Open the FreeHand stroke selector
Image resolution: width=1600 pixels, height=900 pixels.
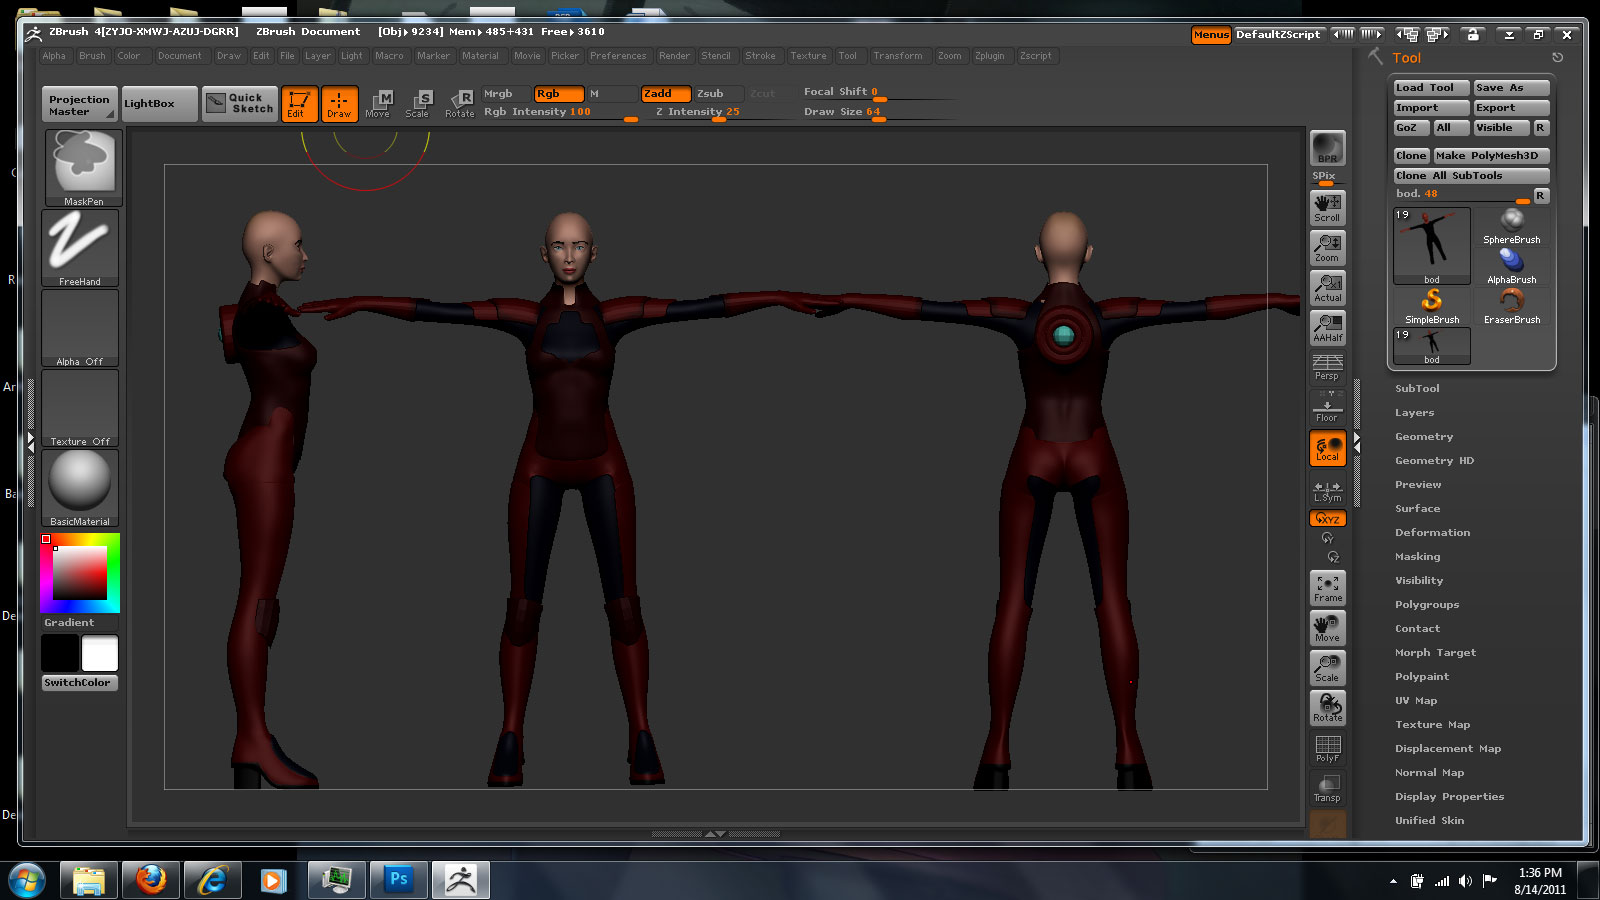(80, 248)
